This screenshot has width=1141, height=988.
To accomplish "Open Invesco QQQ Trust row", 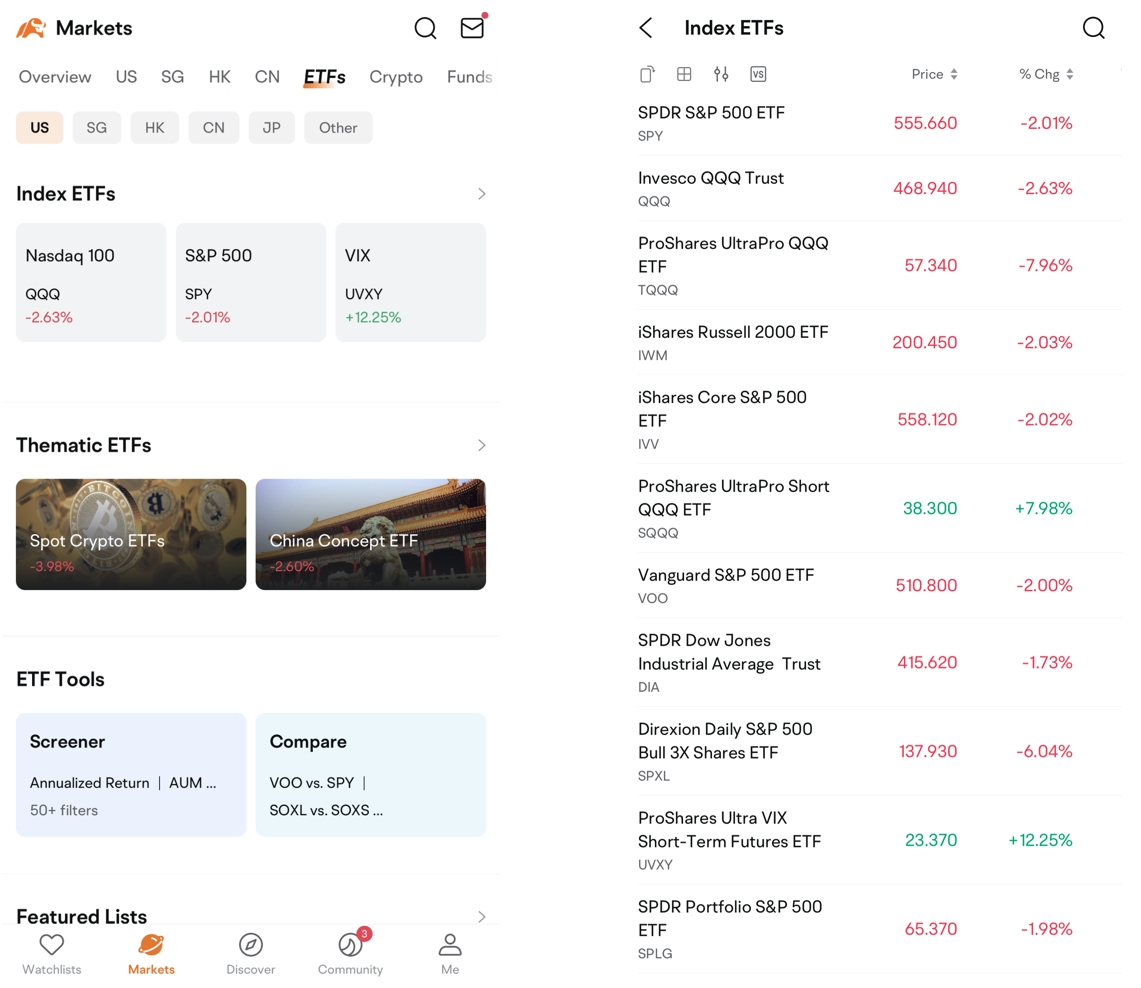I will 879,188.
